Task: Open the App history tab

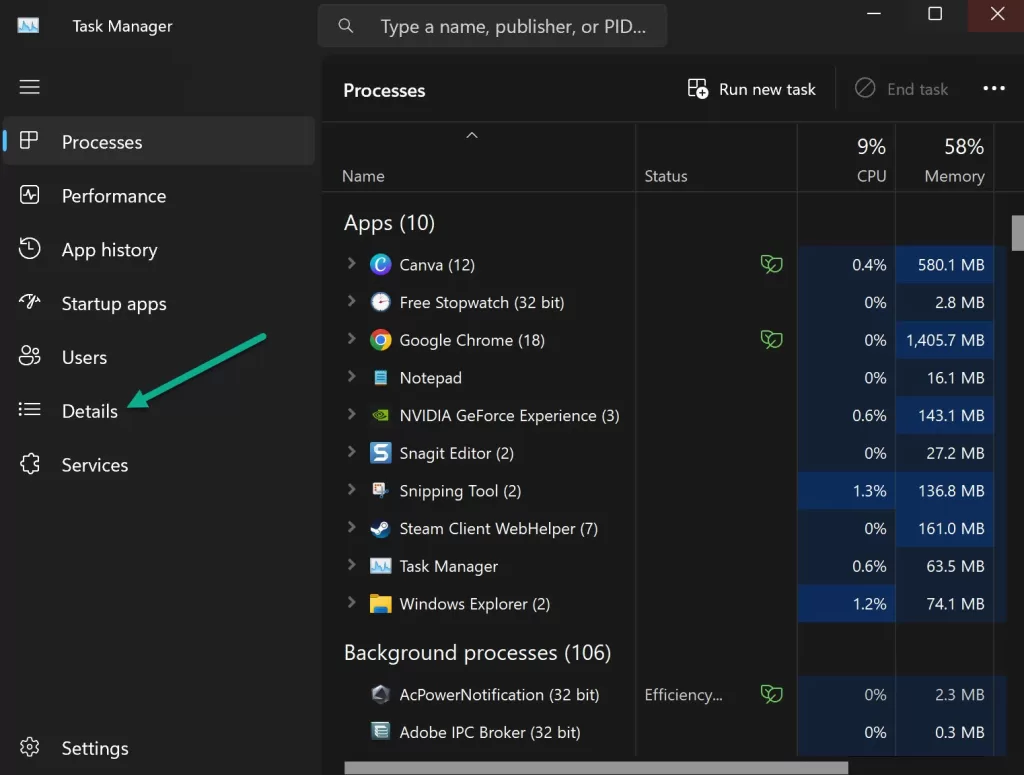Action: coord(159,249)
